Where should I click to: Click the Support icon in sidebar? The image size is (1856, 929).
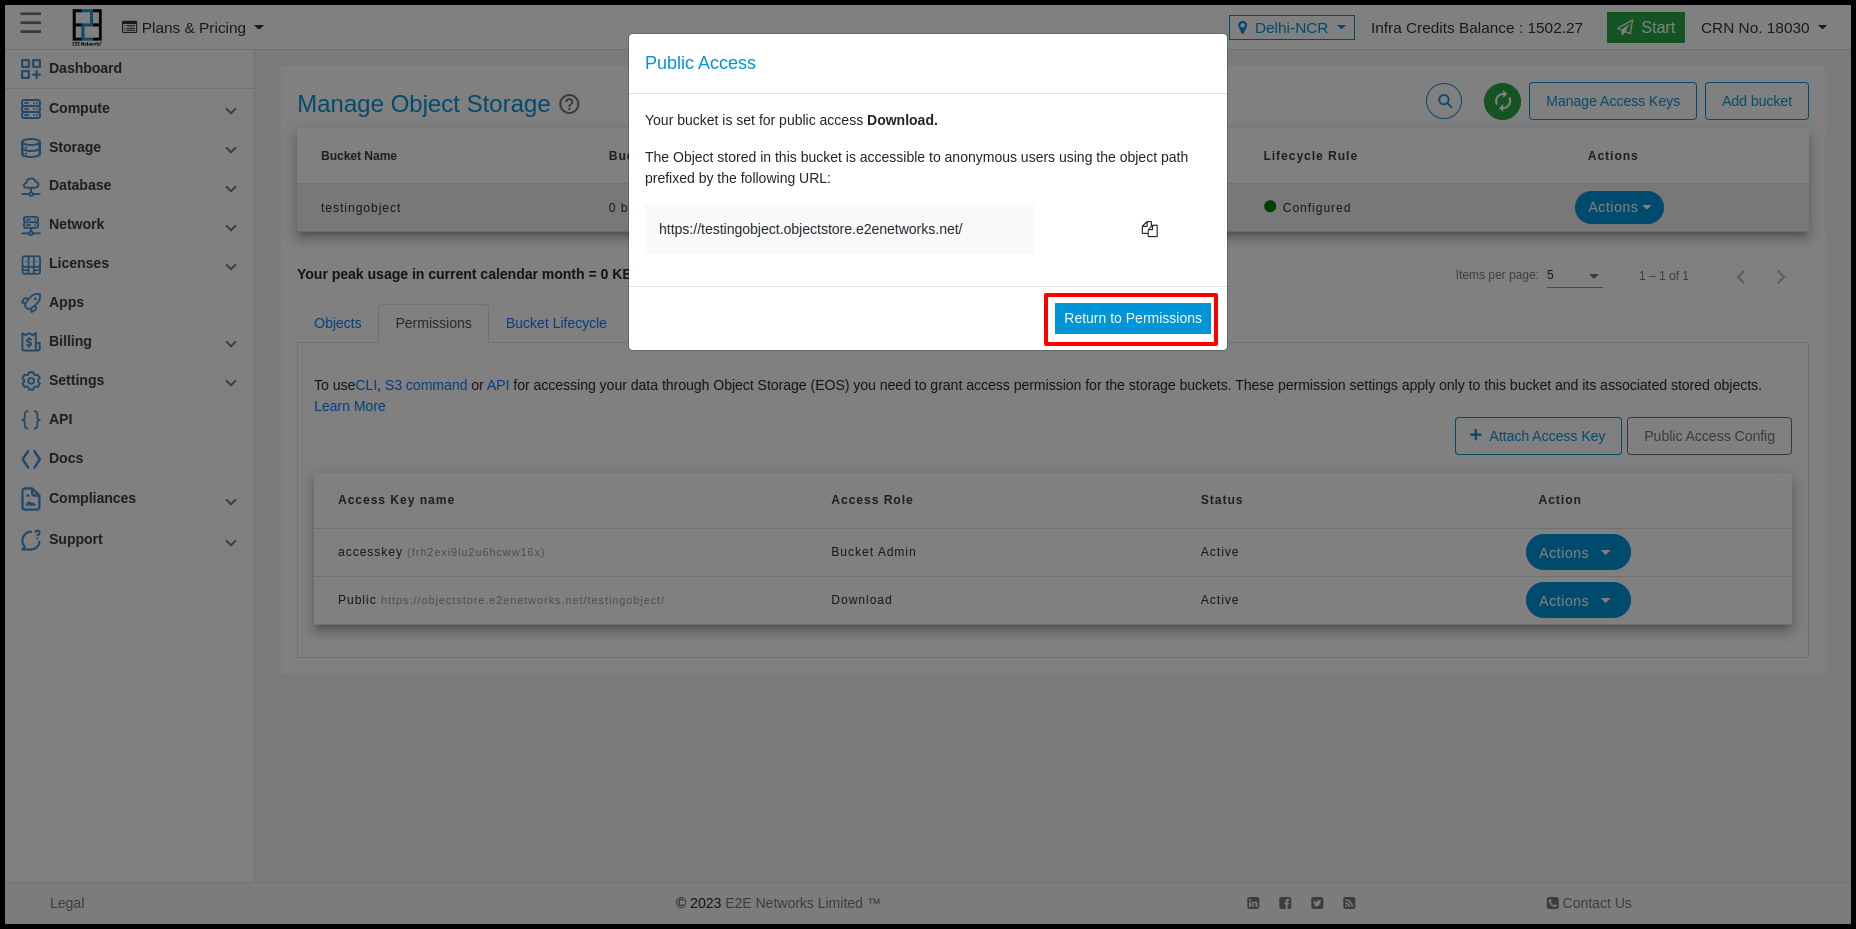click(31, 540)
